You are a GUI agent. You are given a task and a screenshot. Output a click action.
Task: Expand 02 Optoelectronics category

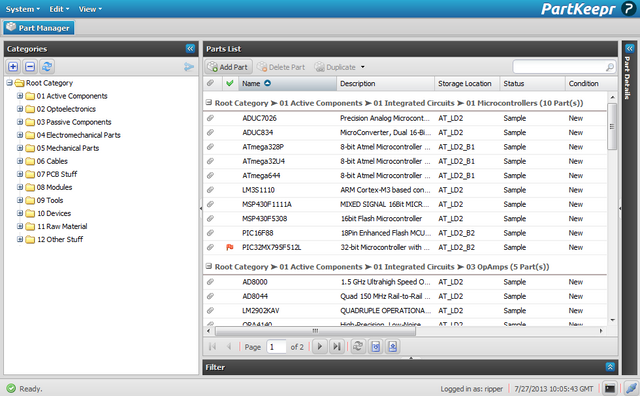[x=20, y=109]
